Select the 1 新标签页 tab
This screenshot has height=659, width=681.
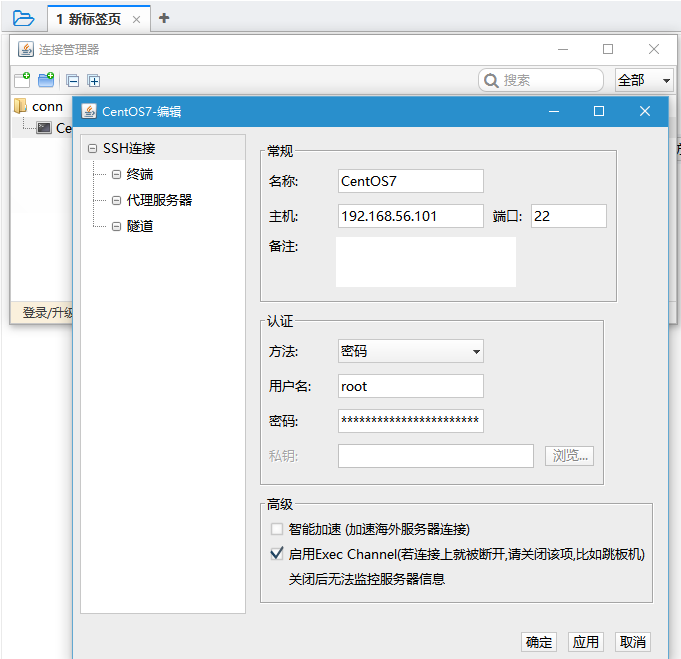99,19
